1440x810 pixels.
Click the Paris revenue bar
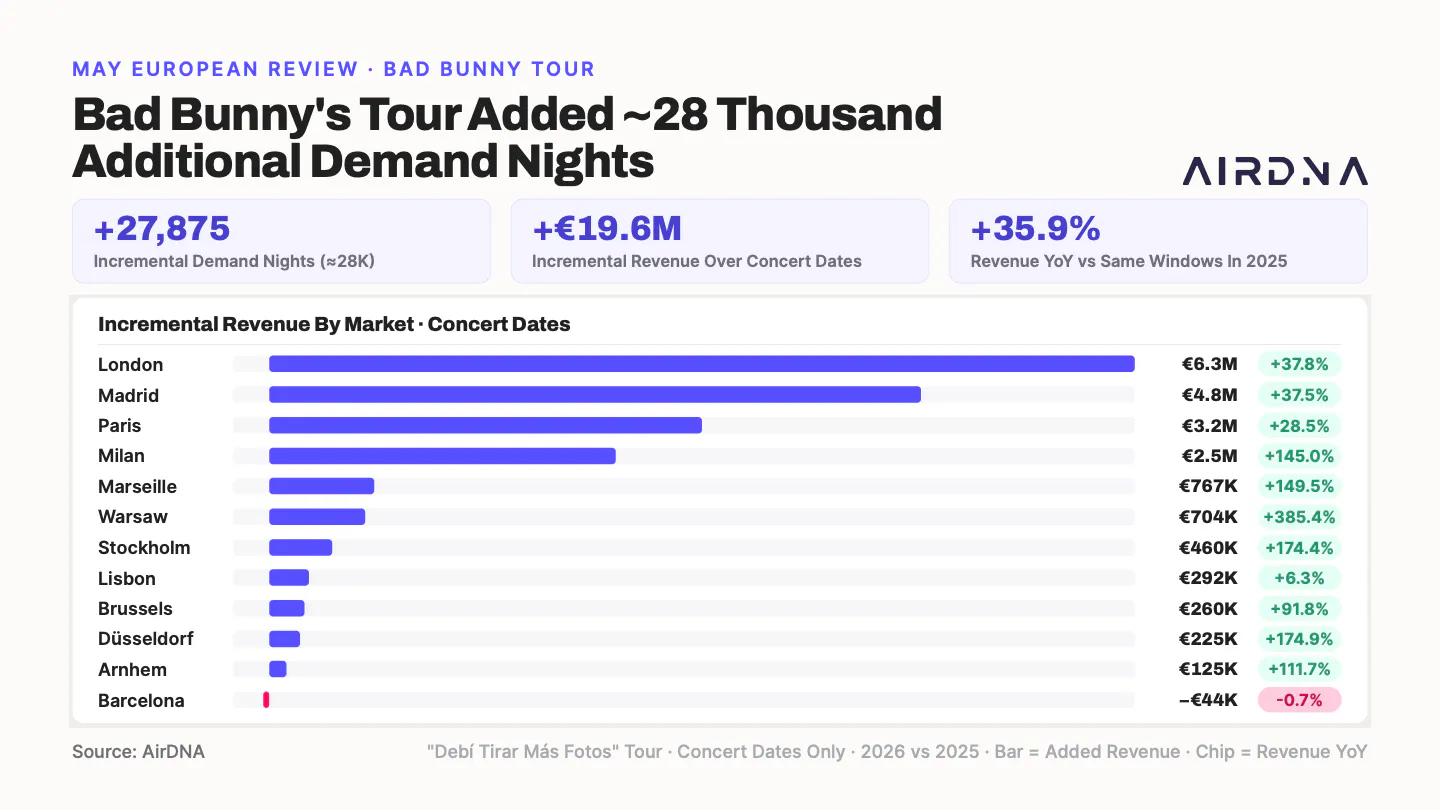click(485, 425)
